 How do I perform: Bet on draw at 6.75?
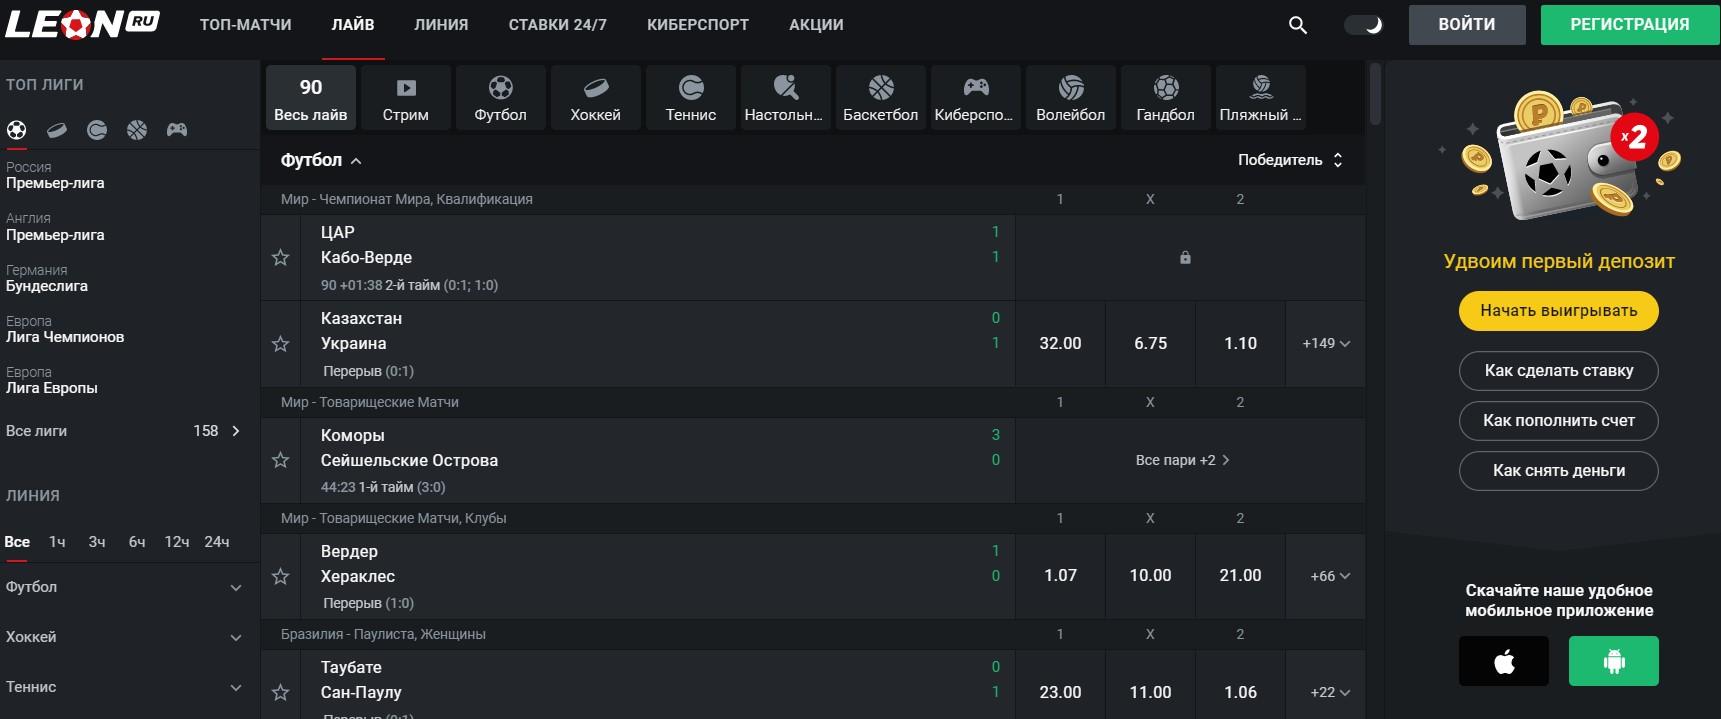pyautogui.click(x=1150, y=344)
